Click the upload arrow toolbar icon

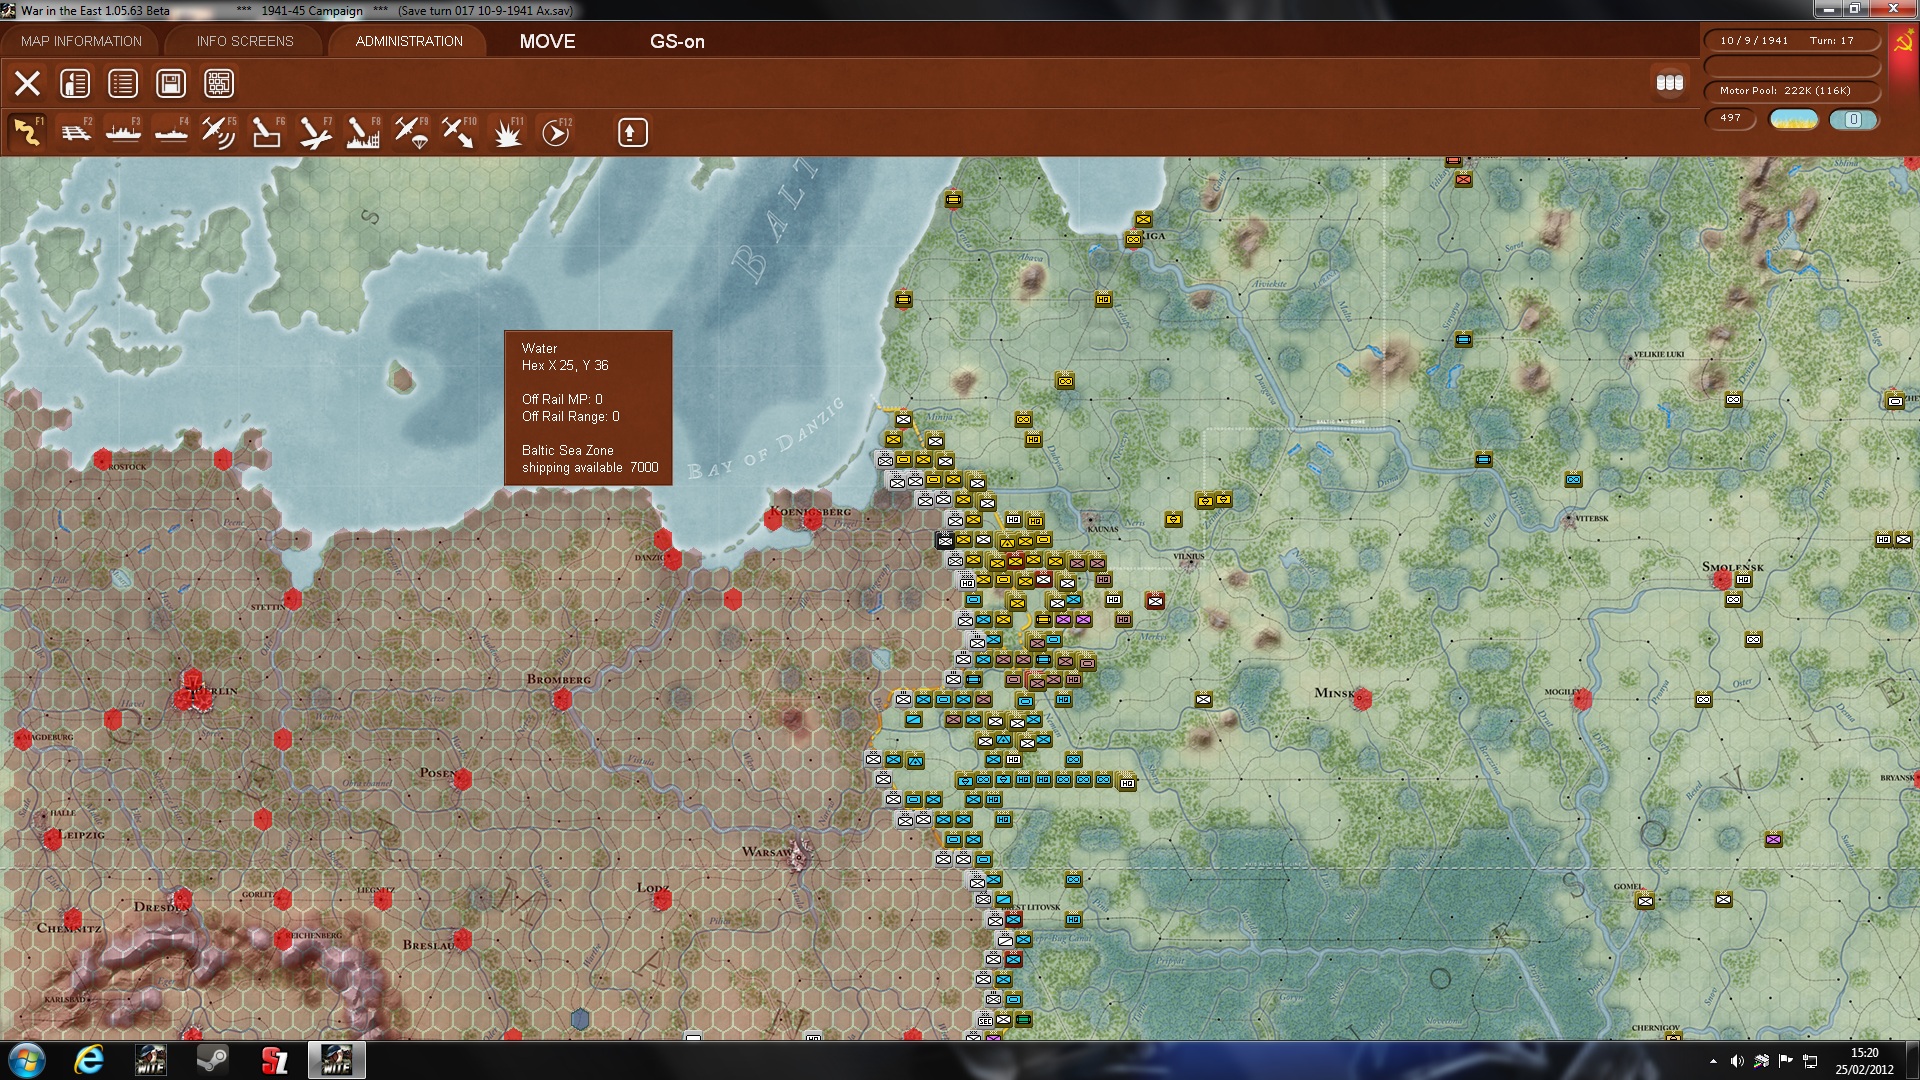coord(632,132)
